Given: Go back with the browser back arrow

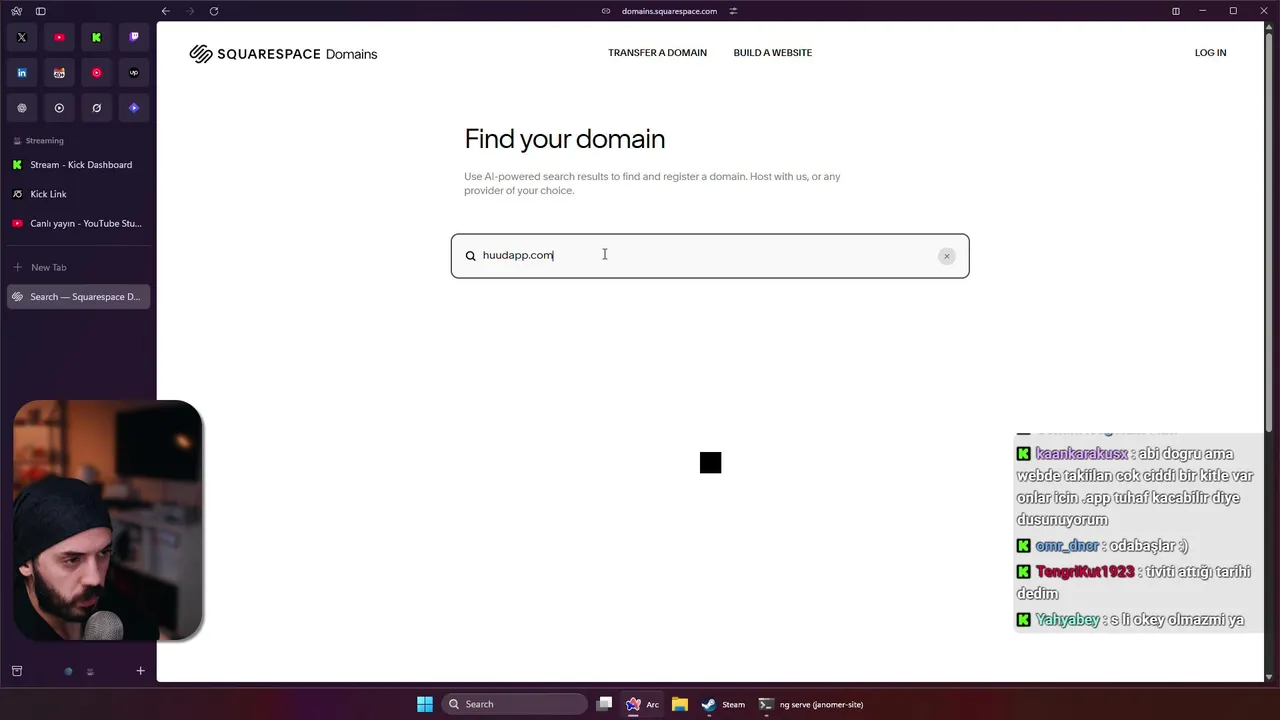Looking at the screenshot, I should 165,11.
